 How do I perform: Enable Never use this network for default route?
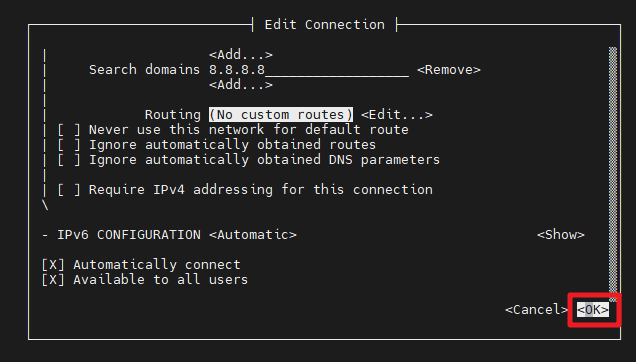pos(69,130)
